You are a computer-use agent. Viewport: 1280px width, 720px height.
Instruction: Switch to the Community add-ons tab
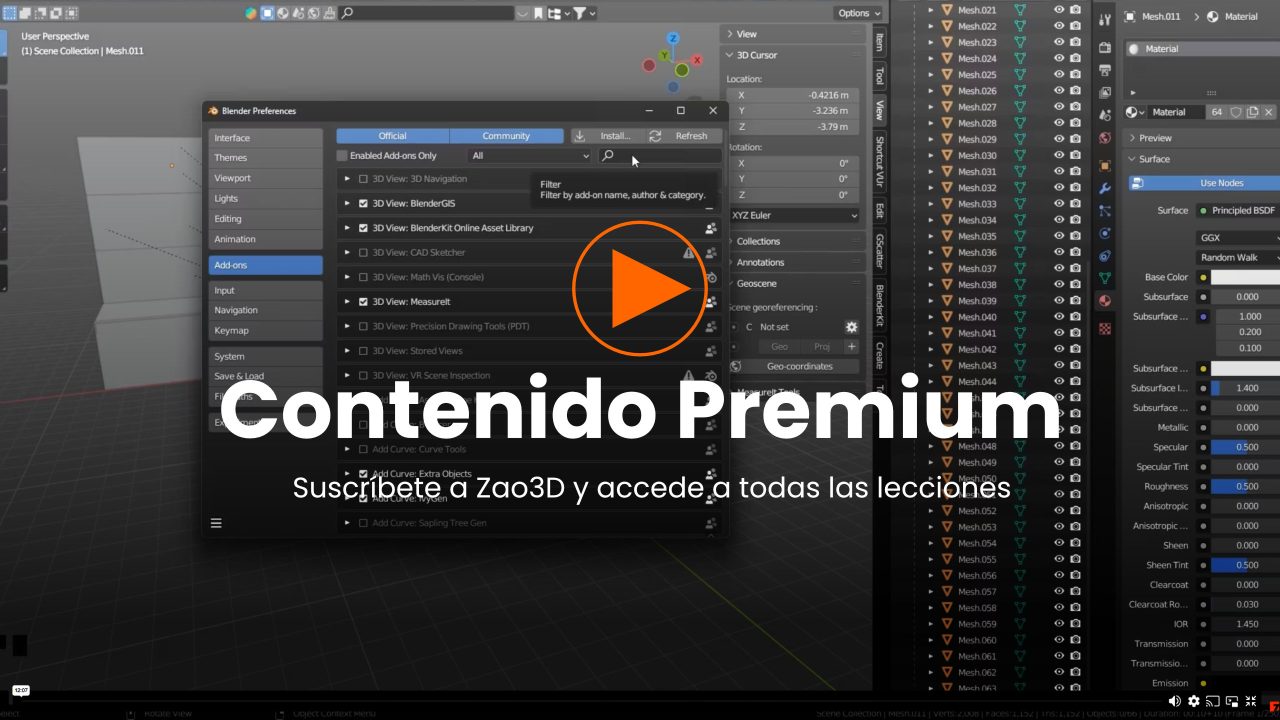click(508, 135)
